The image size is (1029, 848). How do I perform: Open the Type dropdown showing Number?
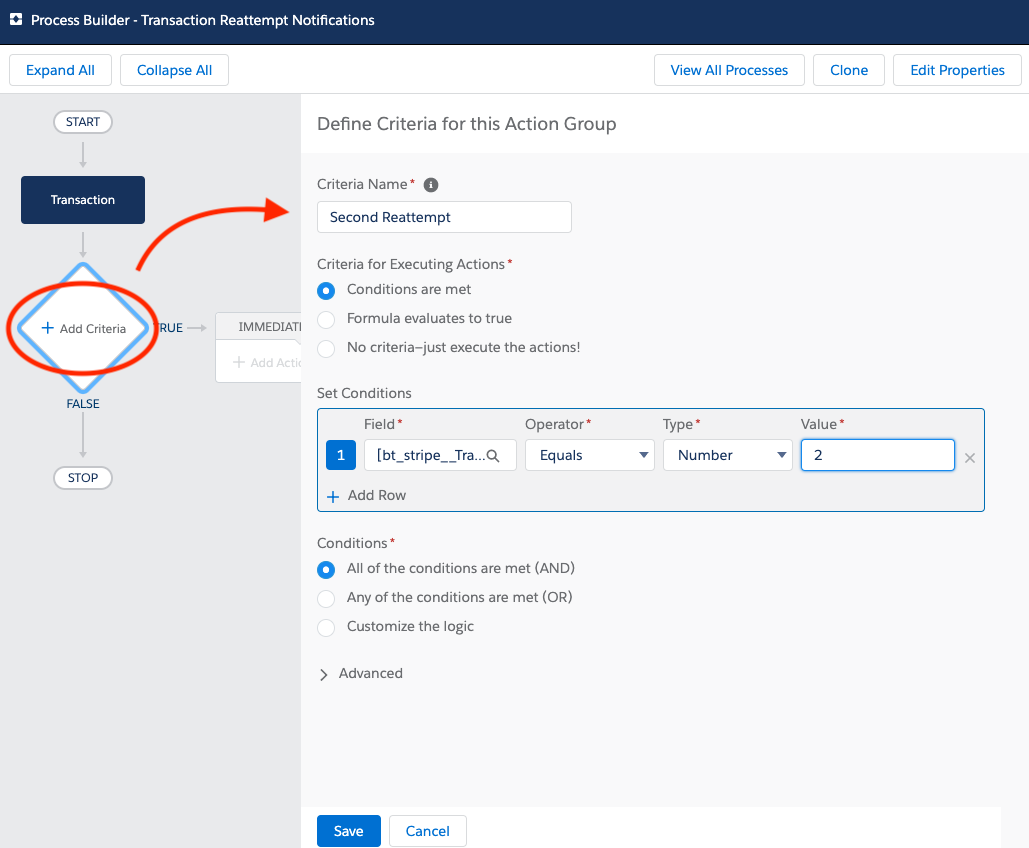pyautogui.click(x=727, y=455)
